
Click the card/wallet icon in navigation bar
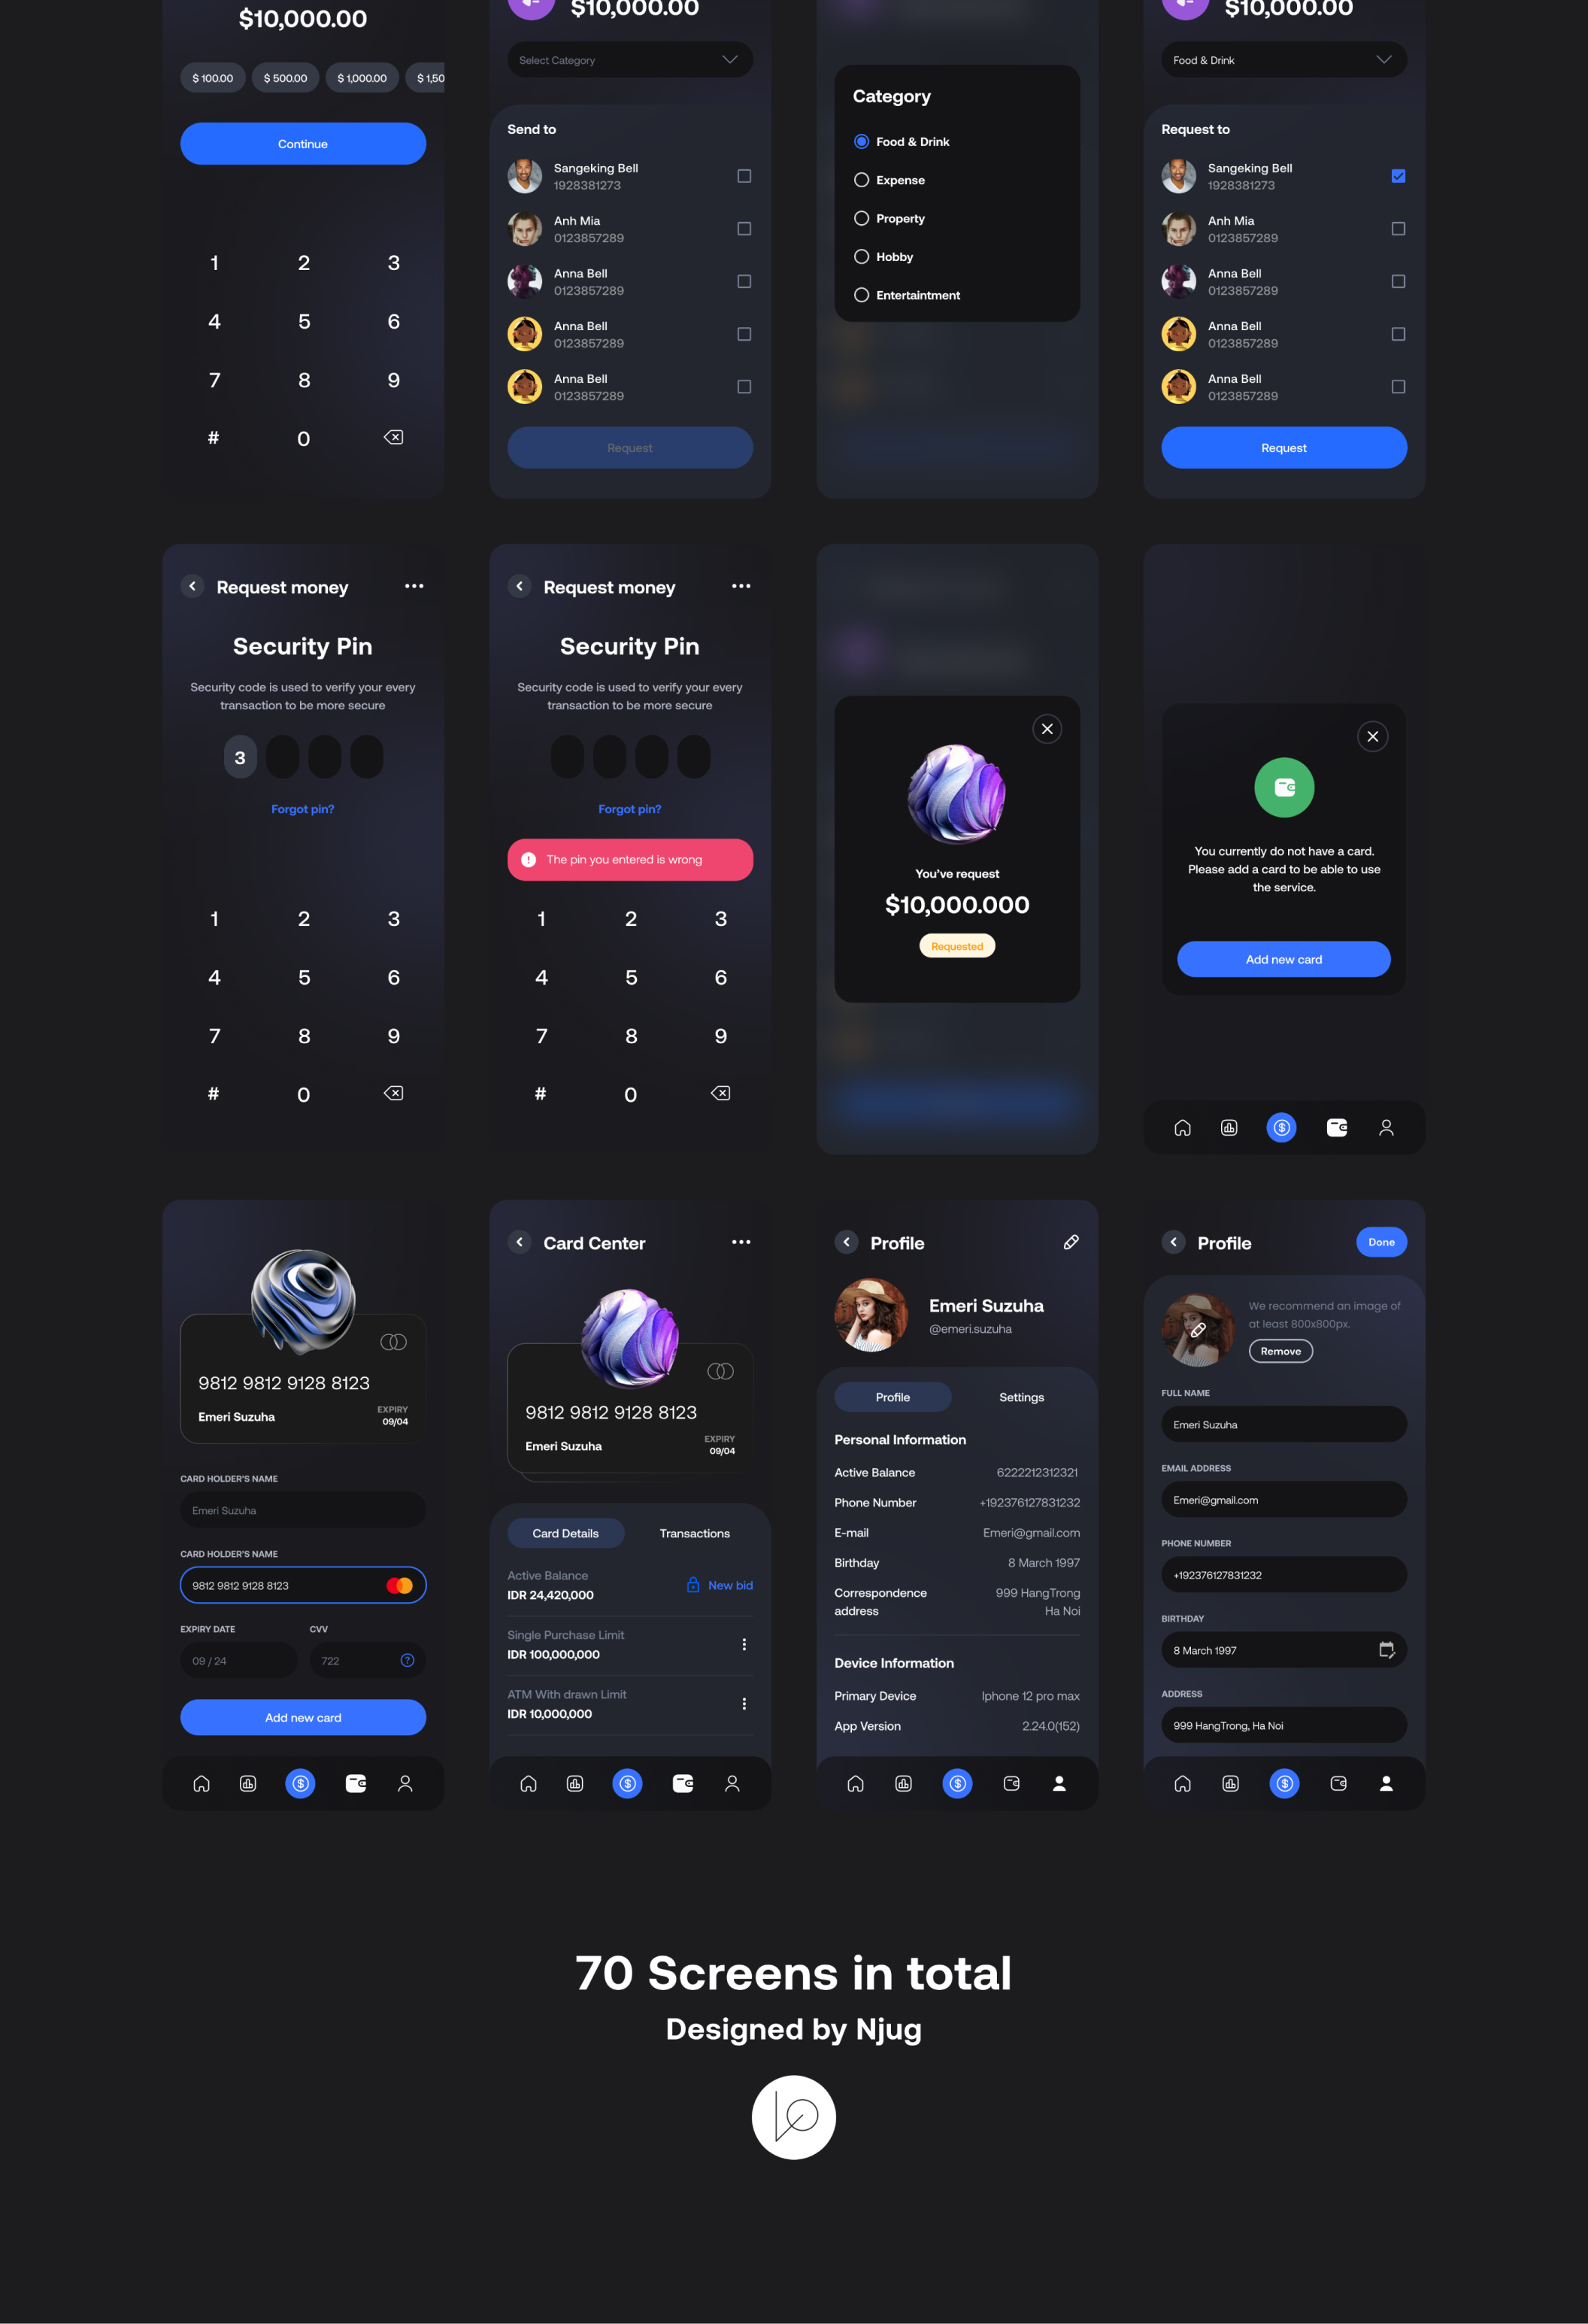point(353,1782)
